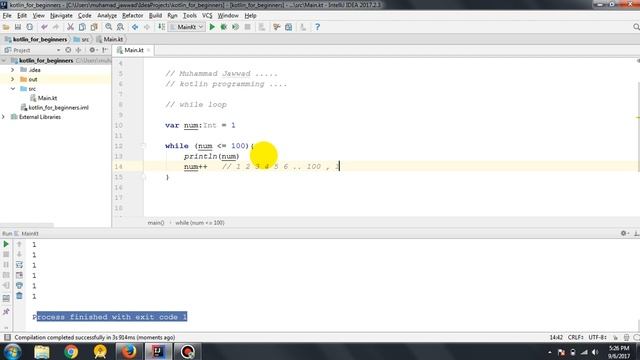Viewport: 640px width, 360px height.
Task: Expand the out folder
Action: tap(12, 79)
